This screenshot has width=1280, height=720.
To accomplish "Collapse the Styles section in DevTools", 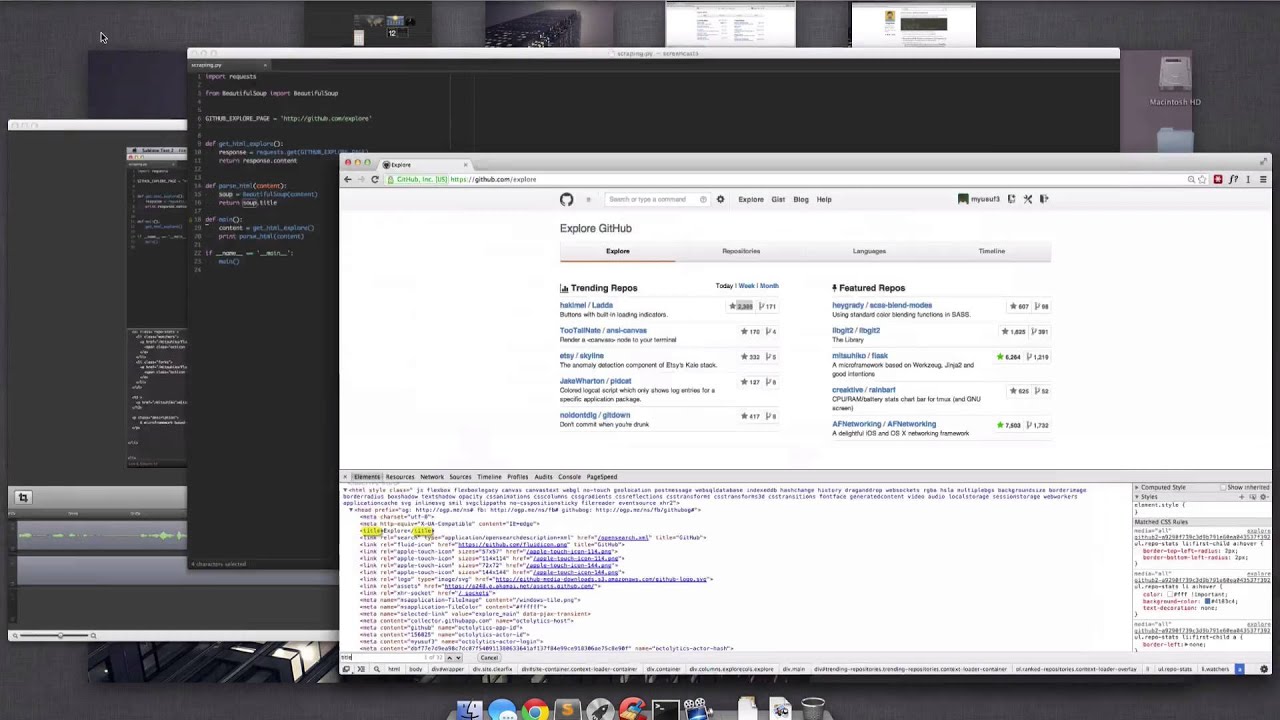I will (1137, 496).
